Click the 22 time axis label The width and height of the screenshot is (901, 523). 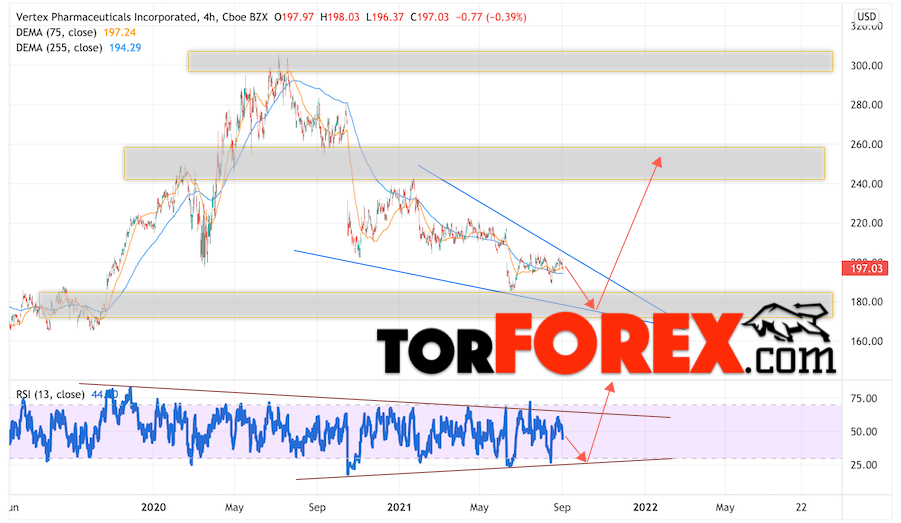coord(801,507)
